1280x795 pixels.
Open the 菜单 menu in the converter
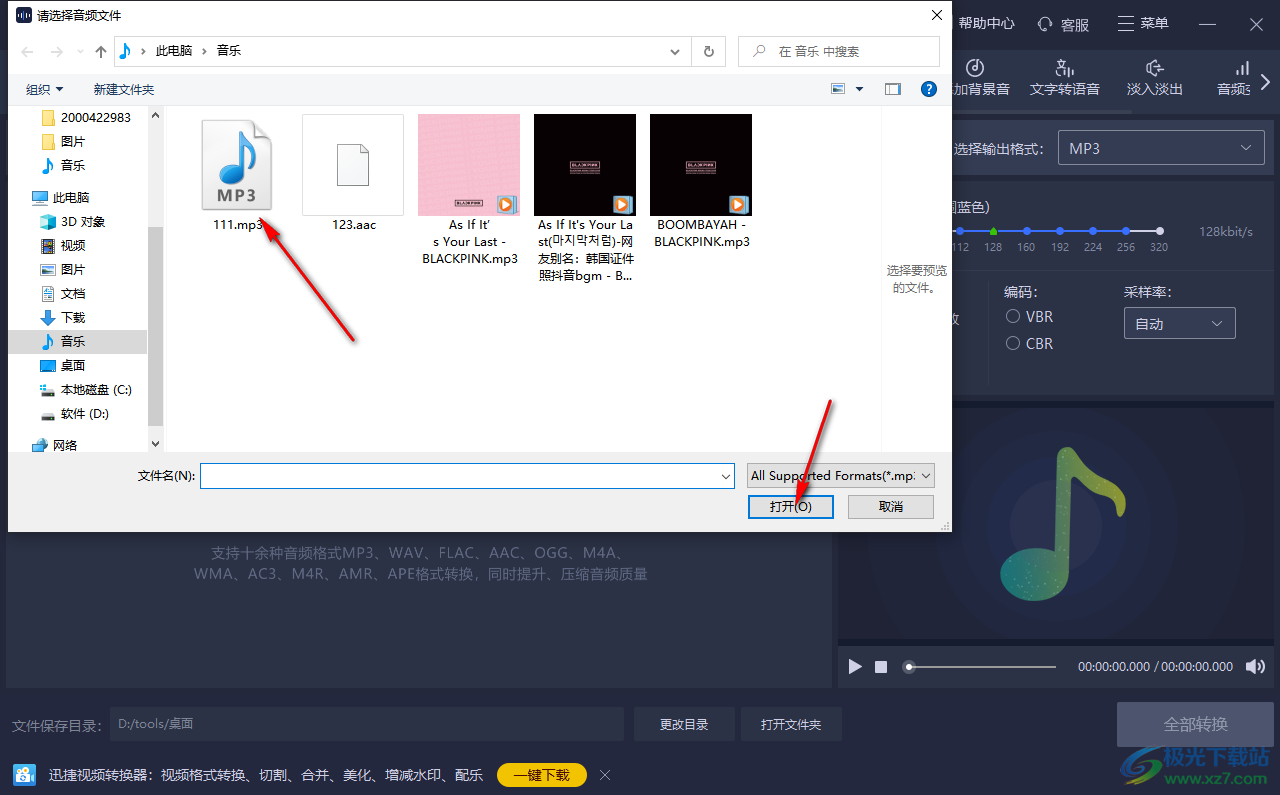coord(1143,24)
